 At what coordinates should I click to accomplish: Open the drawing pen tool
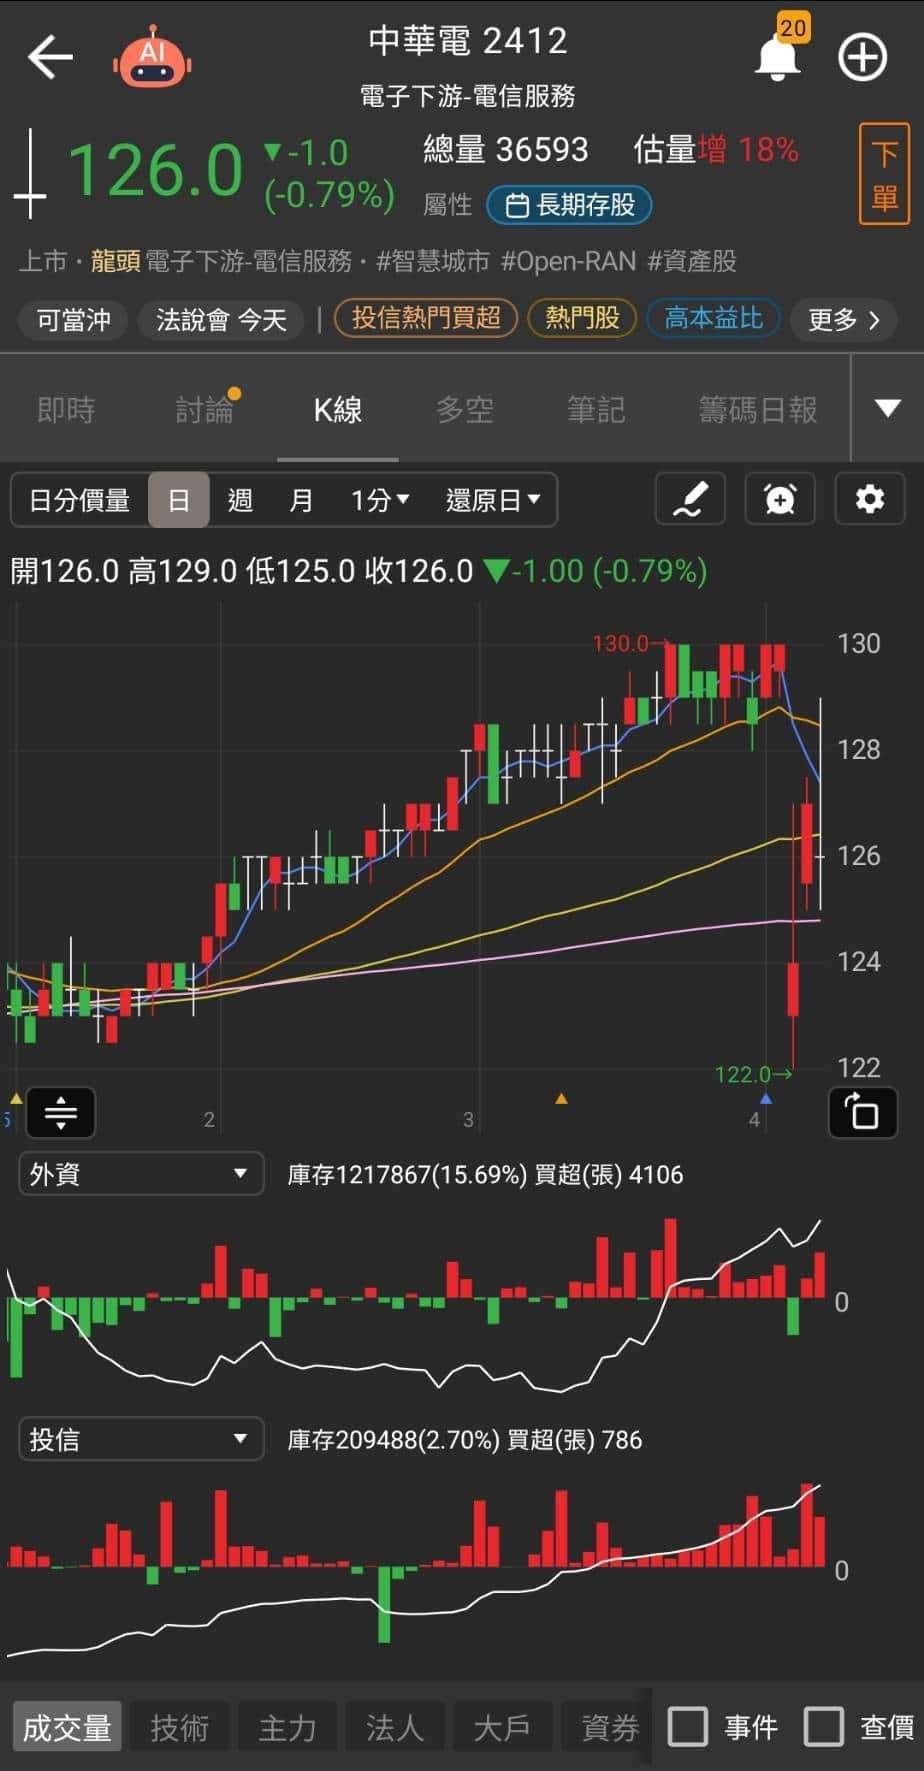690,499
